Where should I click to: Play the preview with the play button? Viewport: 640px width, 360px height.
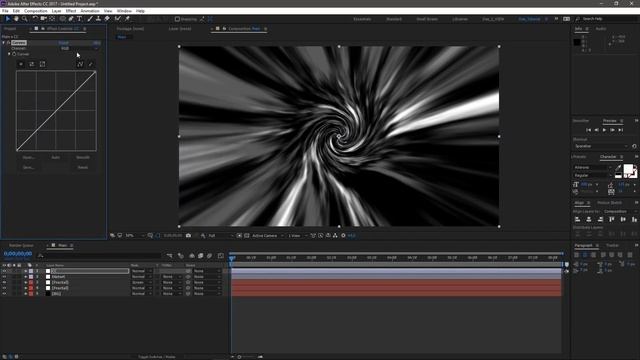[x=604, y=130]
